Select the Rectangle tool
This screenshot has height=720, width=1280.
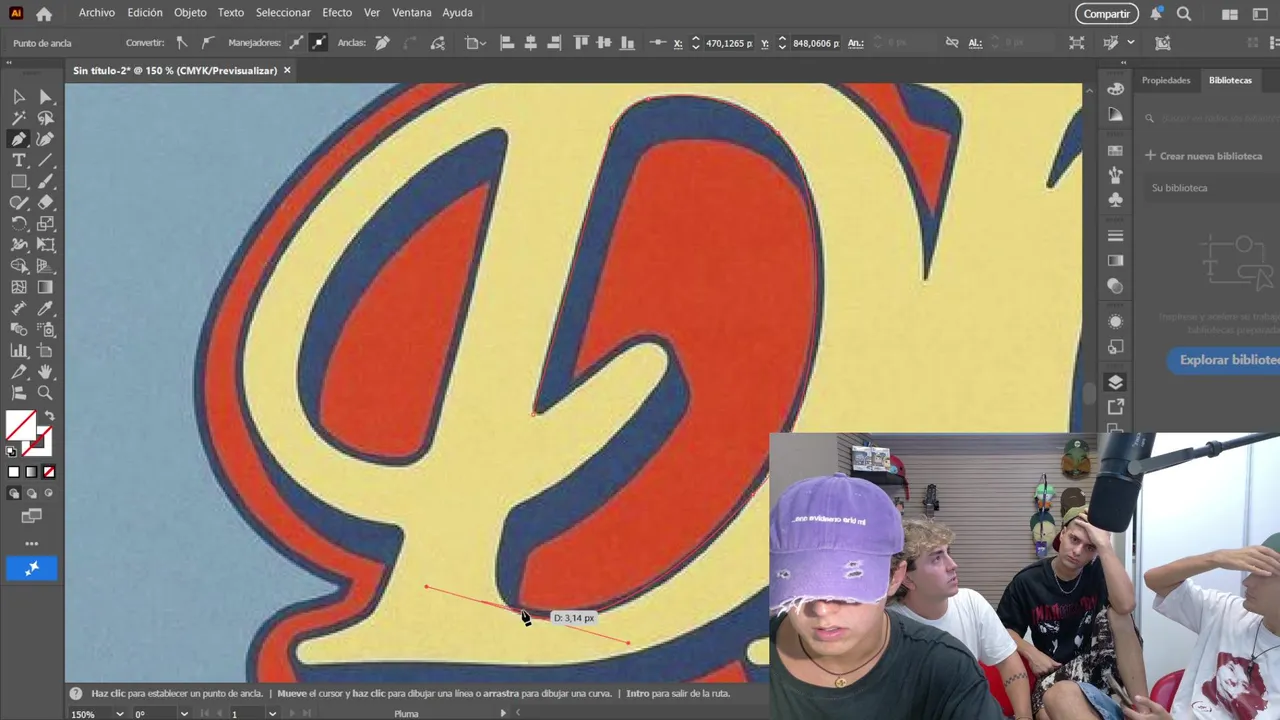point(19,182)
